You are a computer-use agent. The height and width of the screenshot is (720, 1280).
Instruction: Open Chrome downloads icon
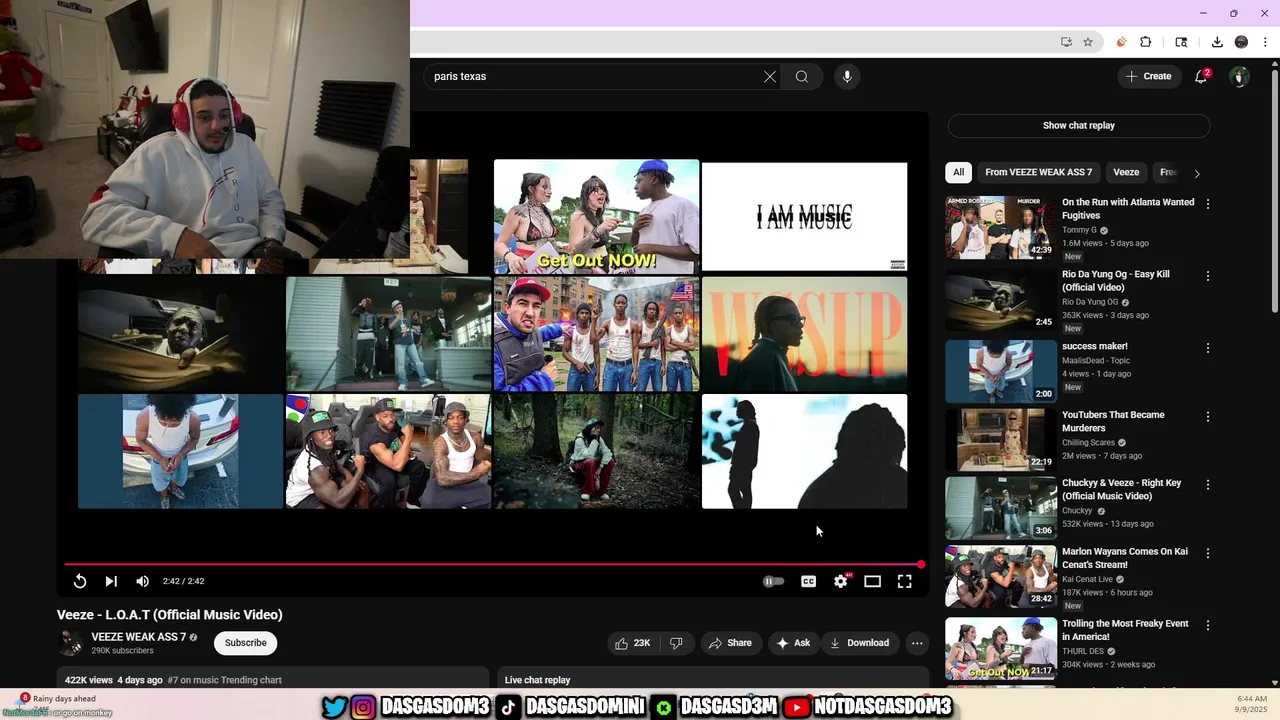point(1217,42)
